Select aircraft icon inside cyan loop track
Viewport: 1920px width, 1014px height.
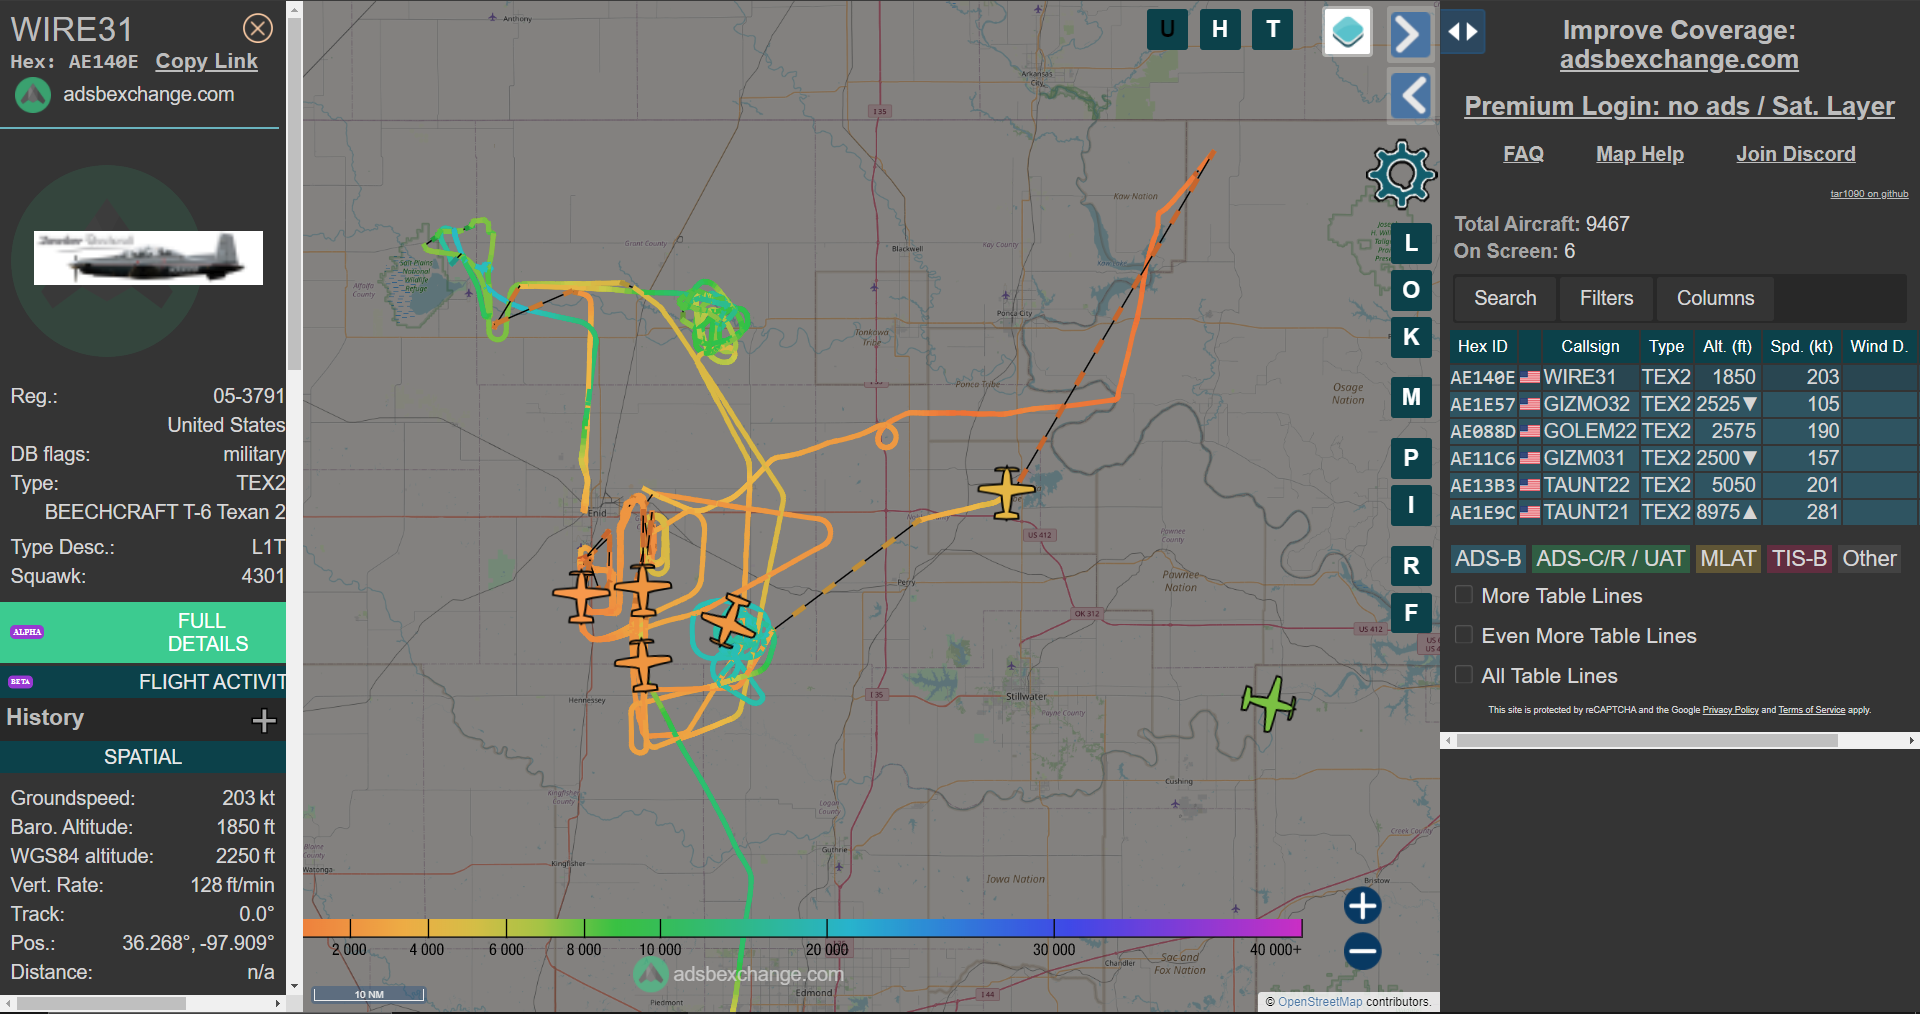click(x=729, y=621)
